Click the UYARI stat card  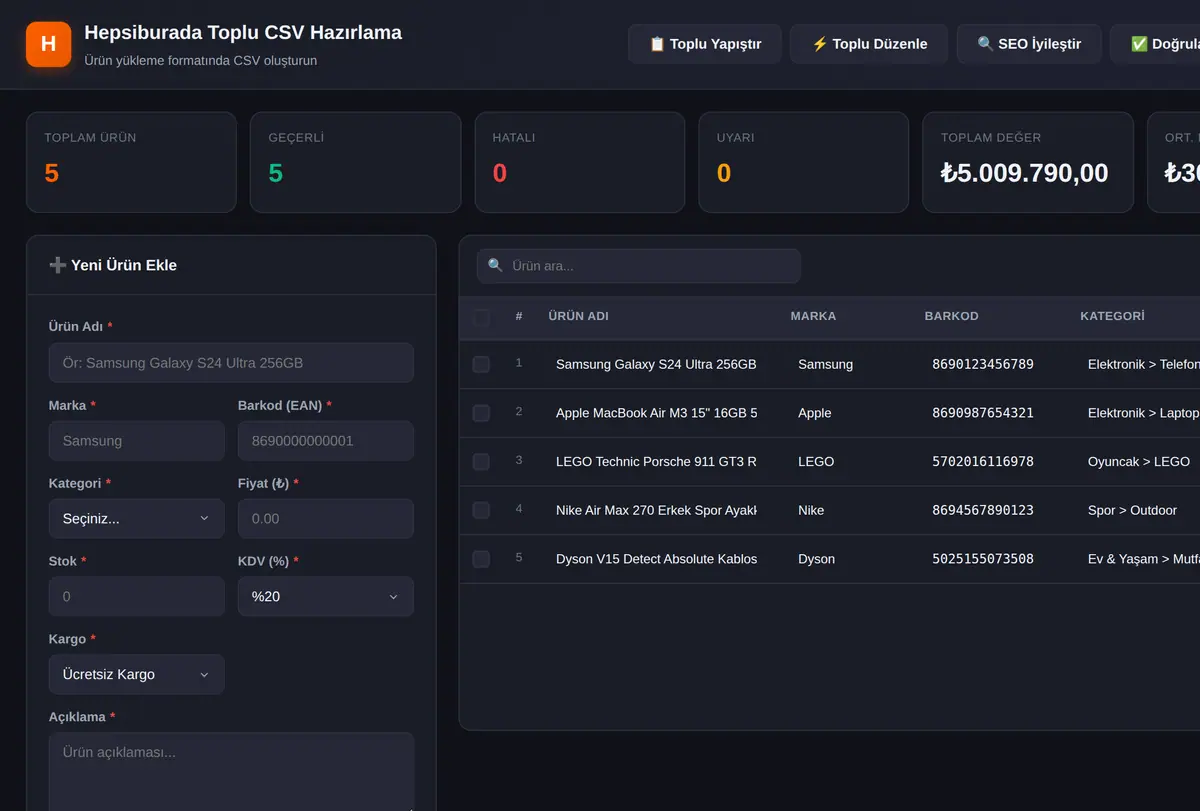tap(803, 162)
